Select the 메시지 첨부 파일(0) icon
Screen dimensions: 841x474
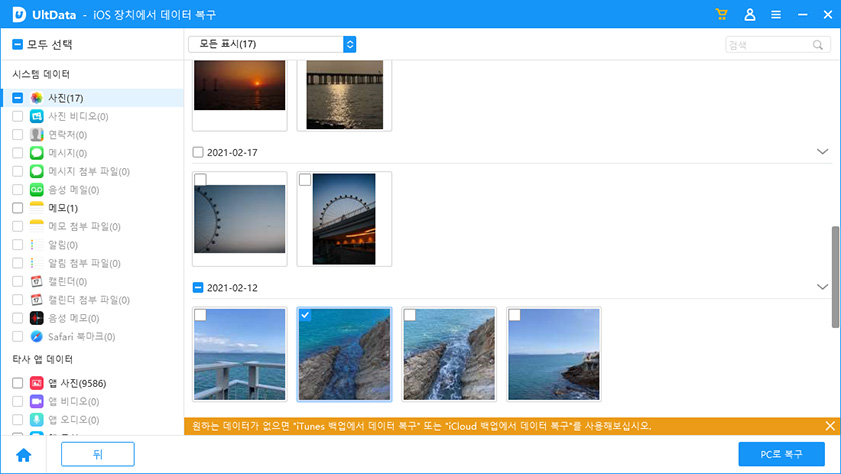tap(36, 171)
